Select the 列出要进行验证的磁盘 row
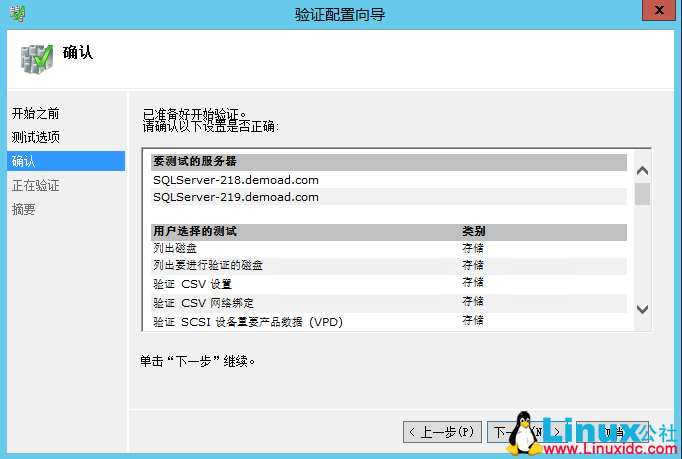Viewport: 682px width, 459px height. [x=389, y=265]
